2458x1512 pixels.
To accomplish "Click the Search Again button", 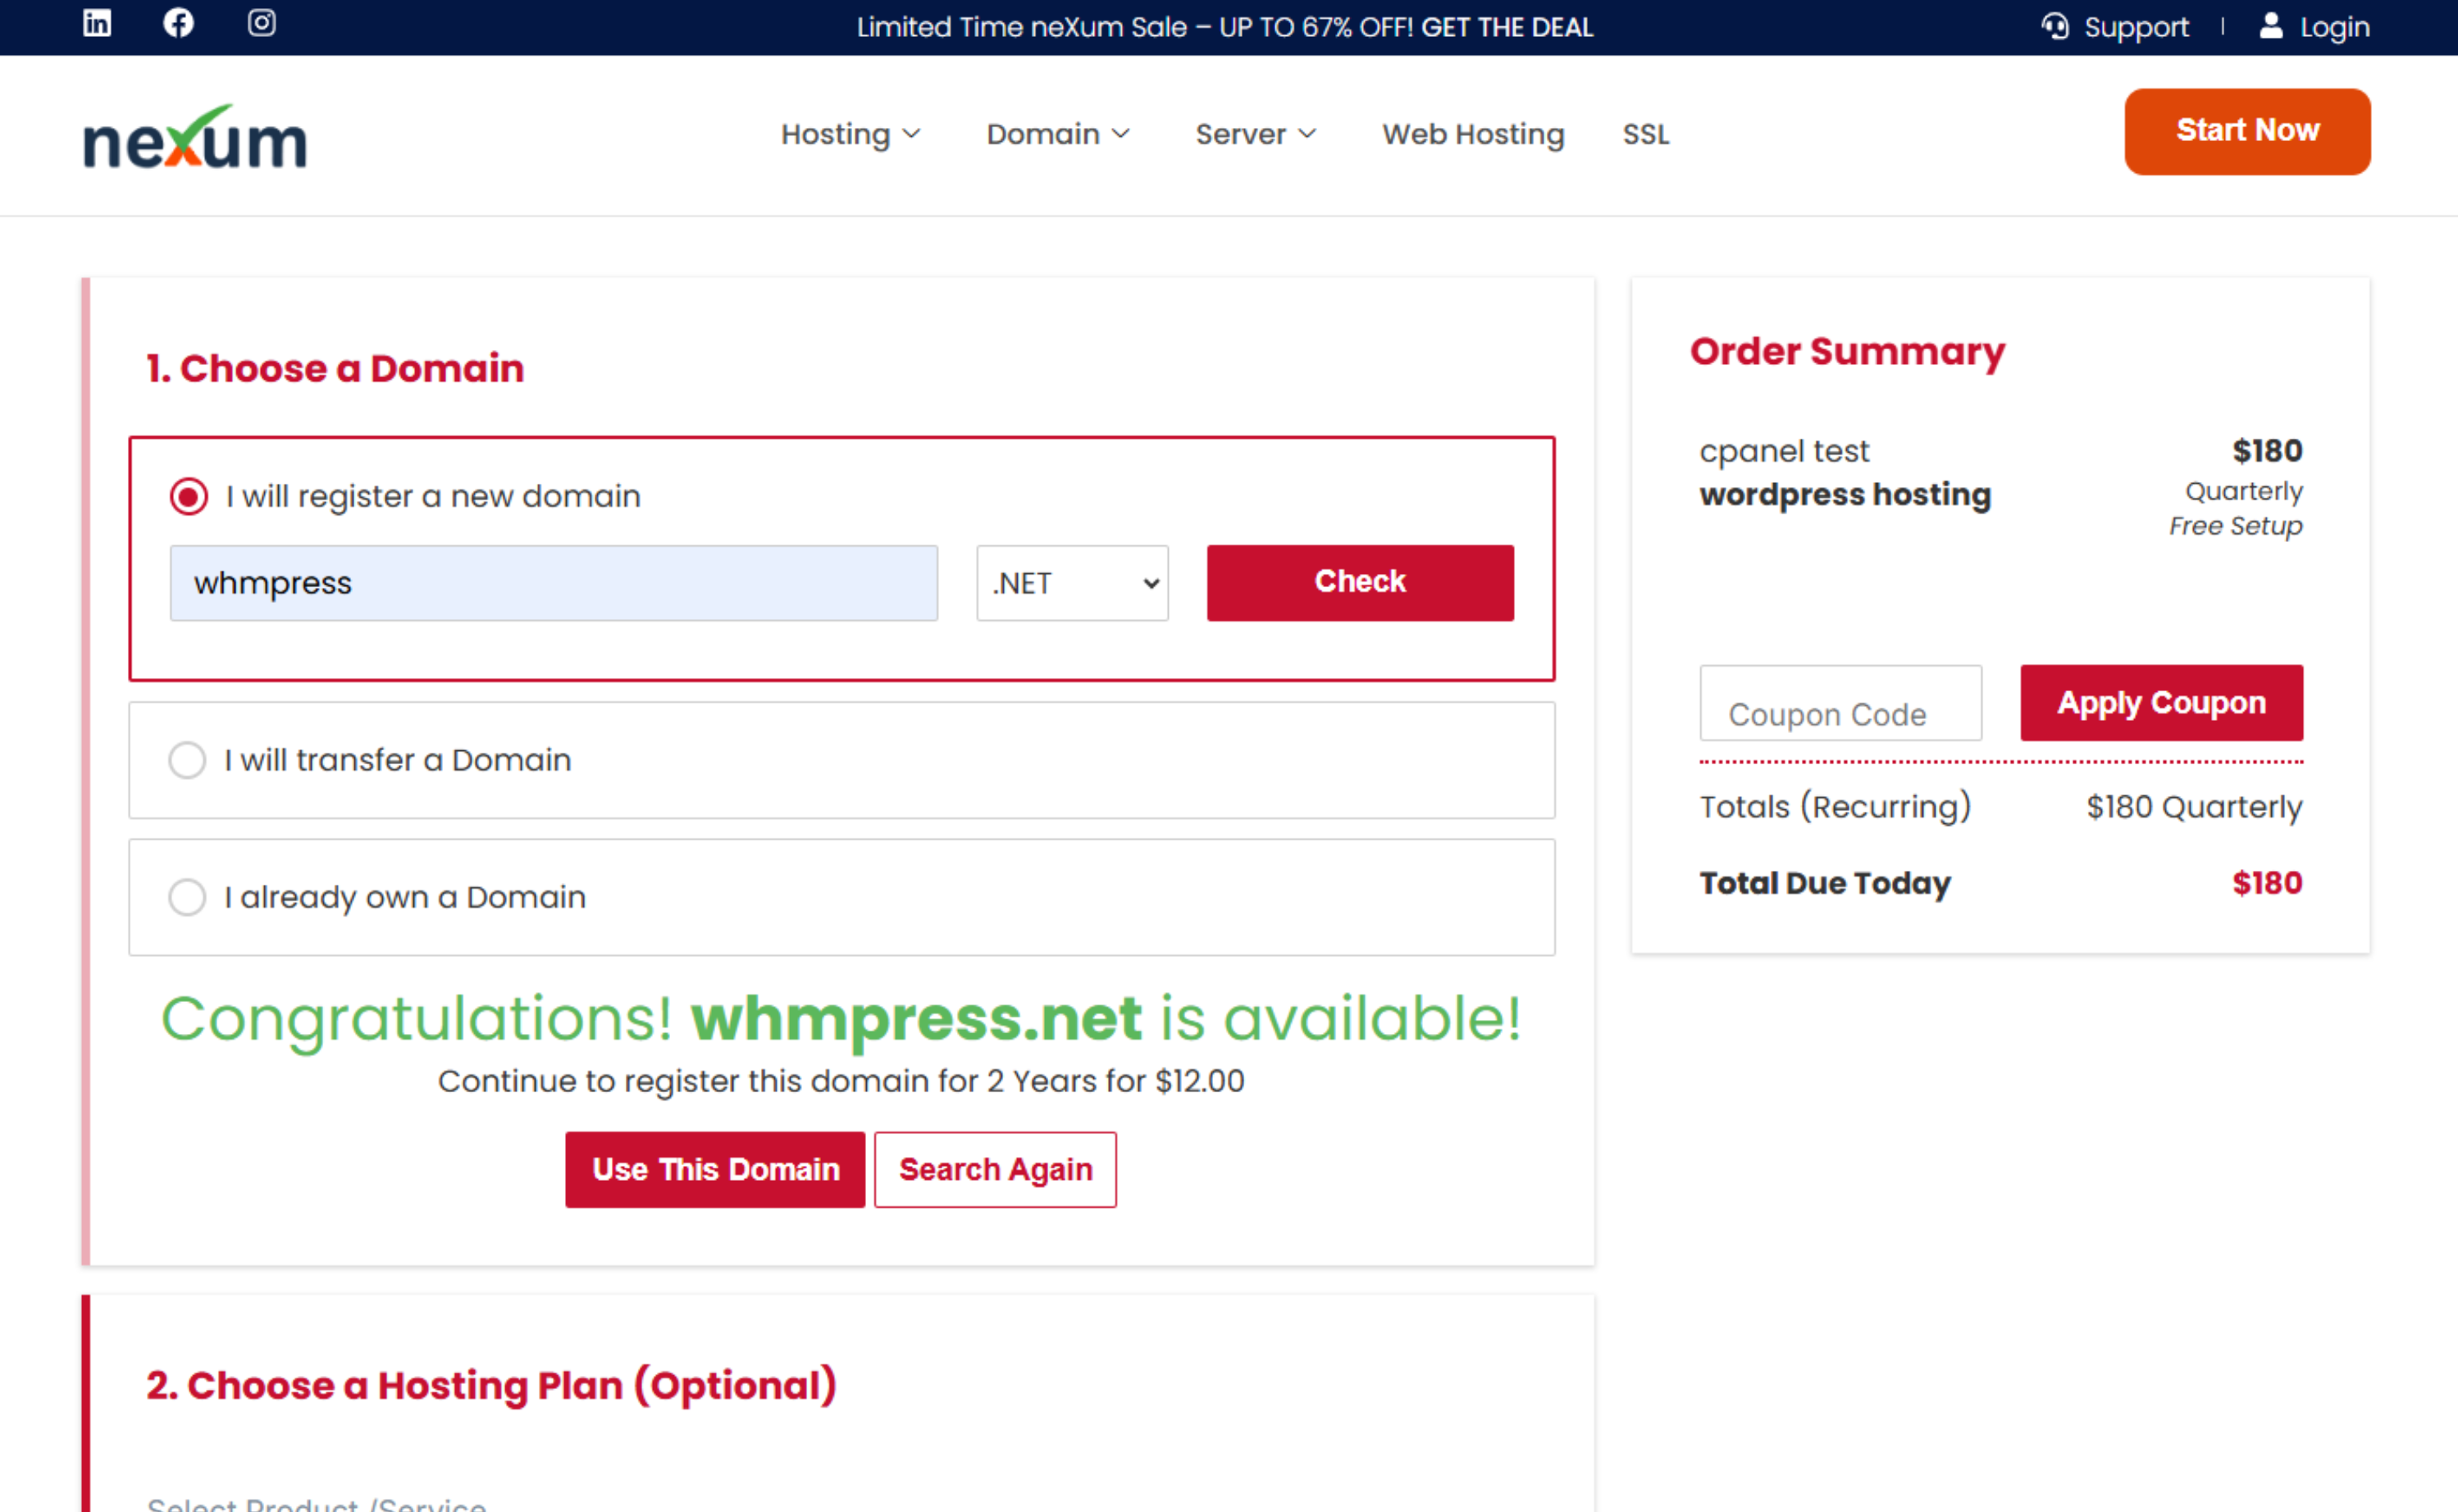I will coord(995,1169).
